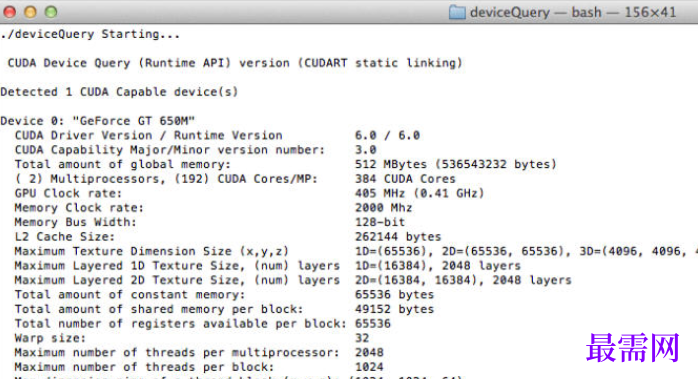Click the maximum threads per block value 1024
Viewport: 698px width, 379px height.
click(x=369, y=367)
